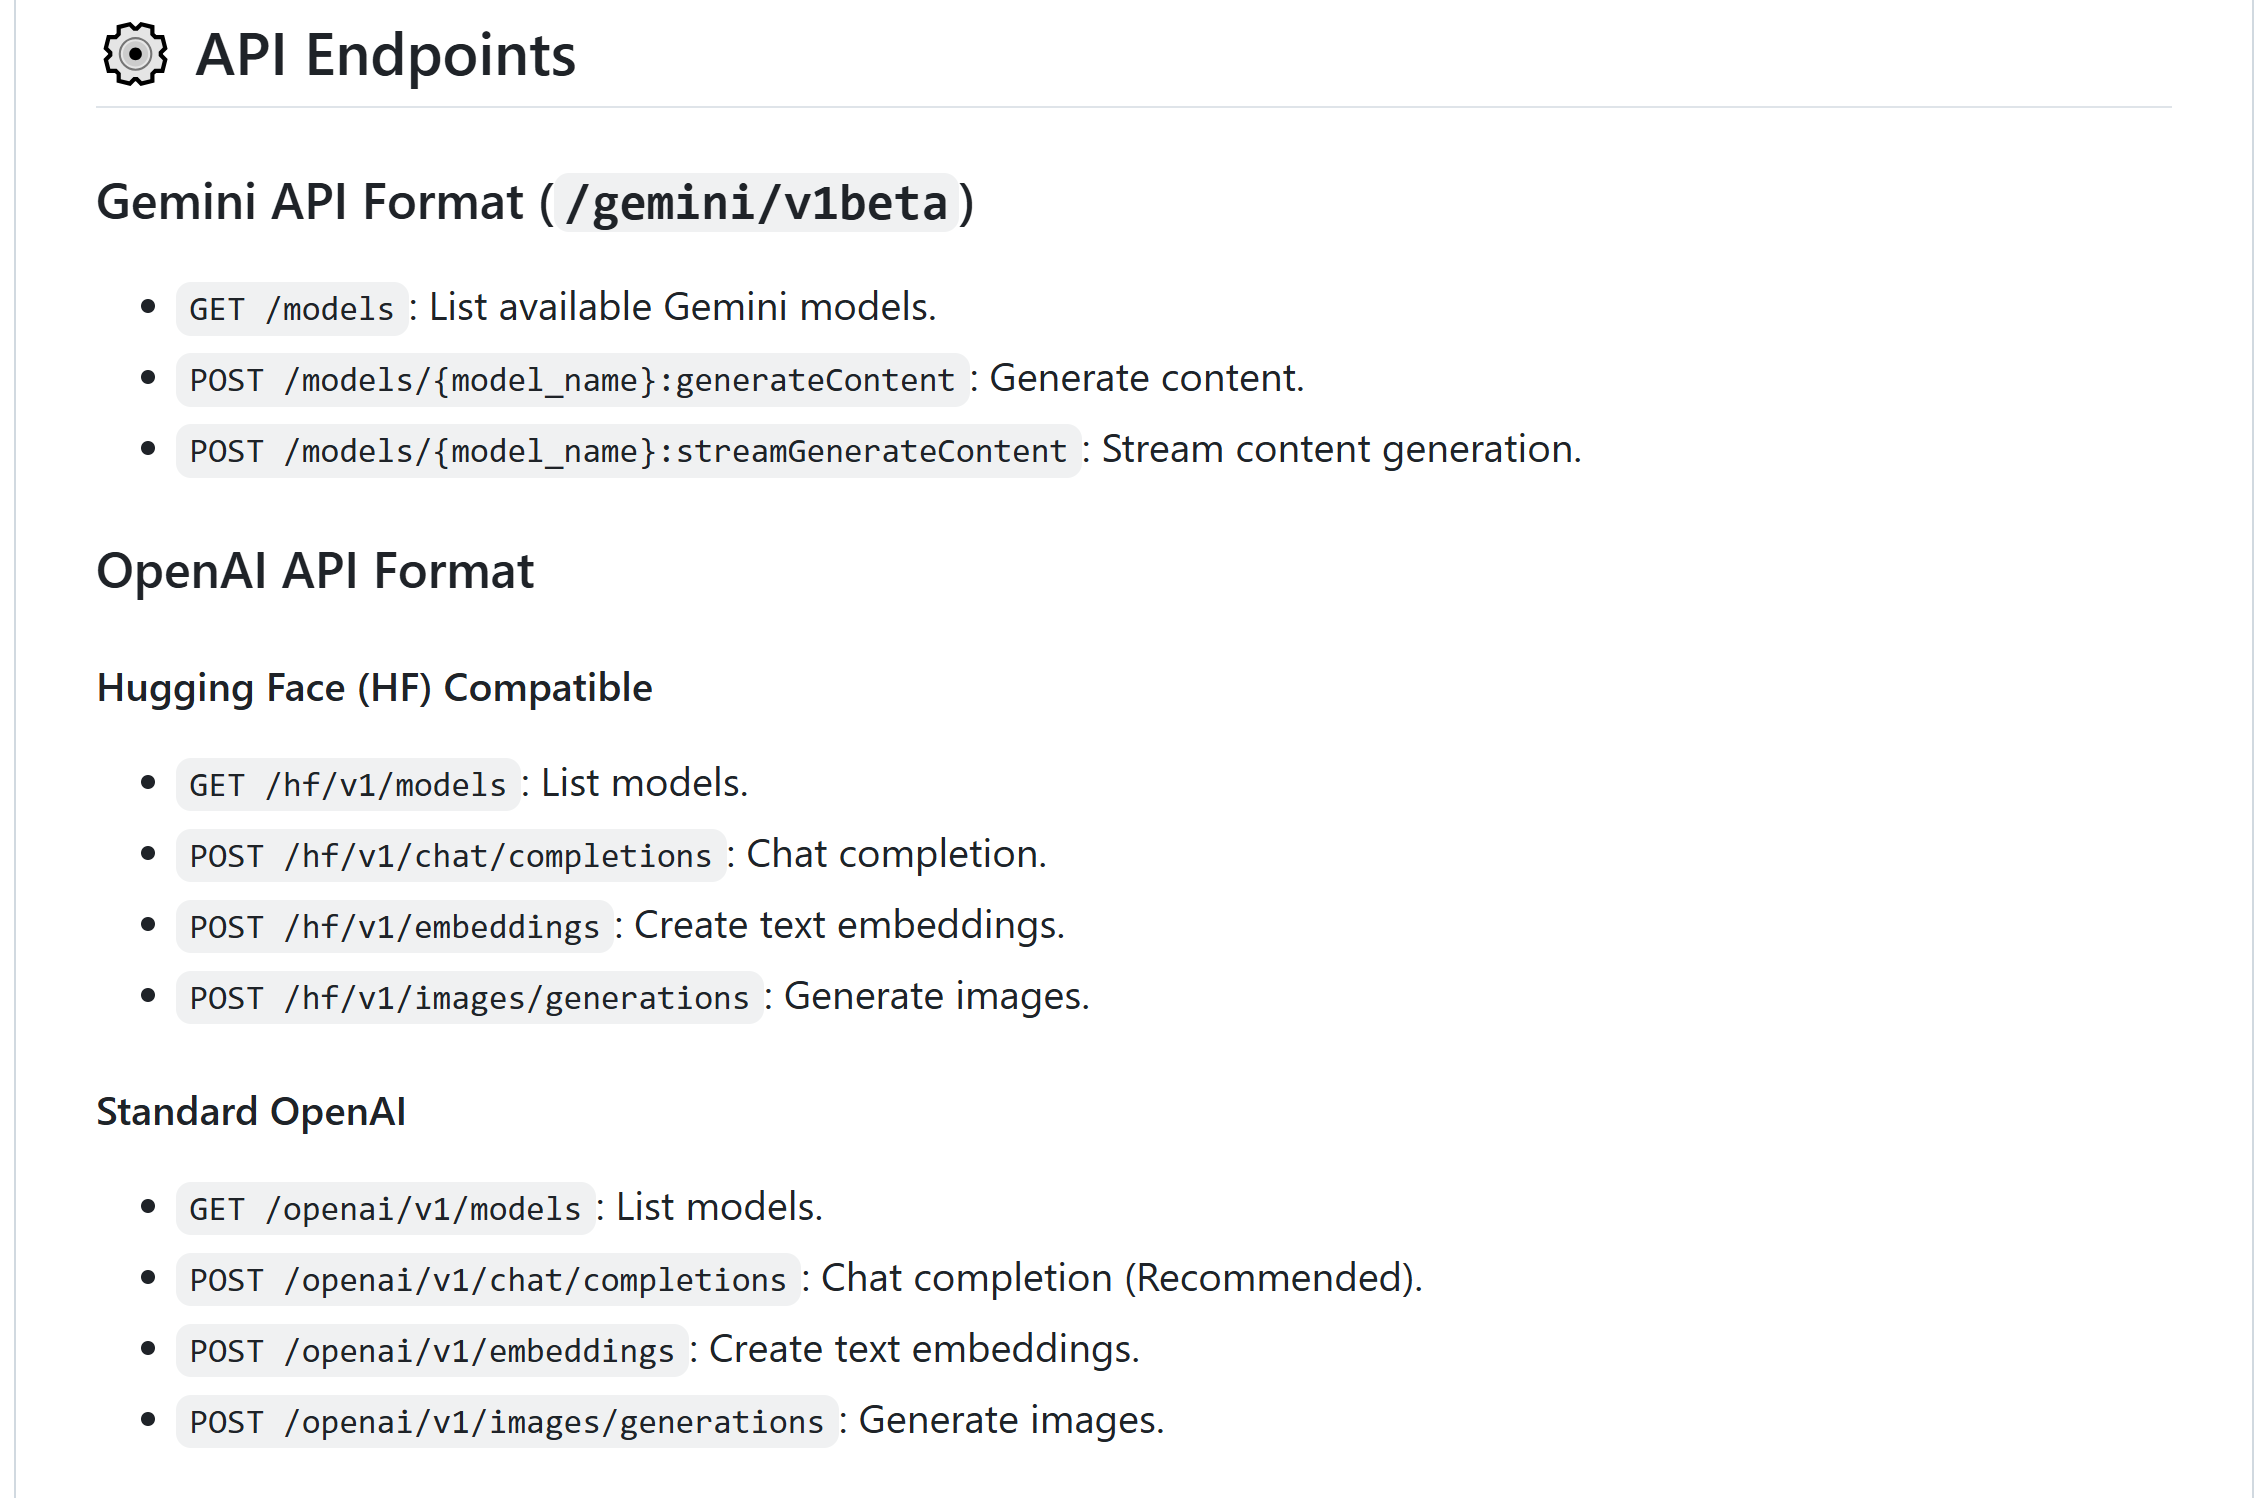
Task: Click POST /openai/v1/chat/completions code
Action: coord(488,1280)
